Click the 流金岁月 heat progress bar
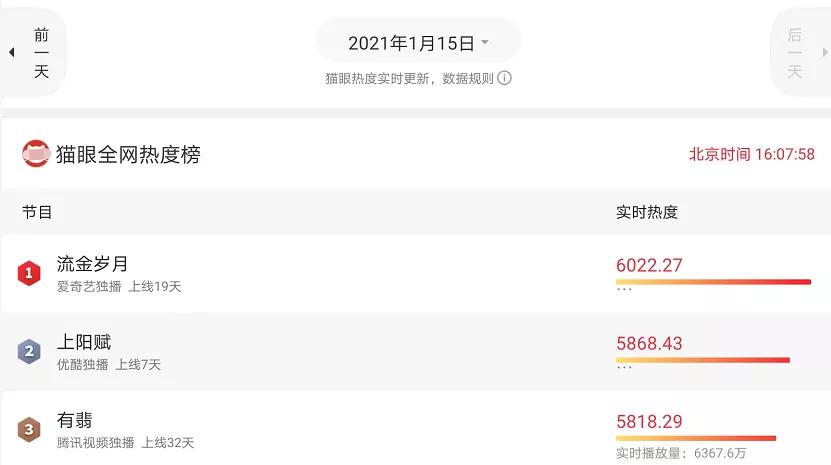Viewport: 831px width, 465px height. click(x=713, y=282)
